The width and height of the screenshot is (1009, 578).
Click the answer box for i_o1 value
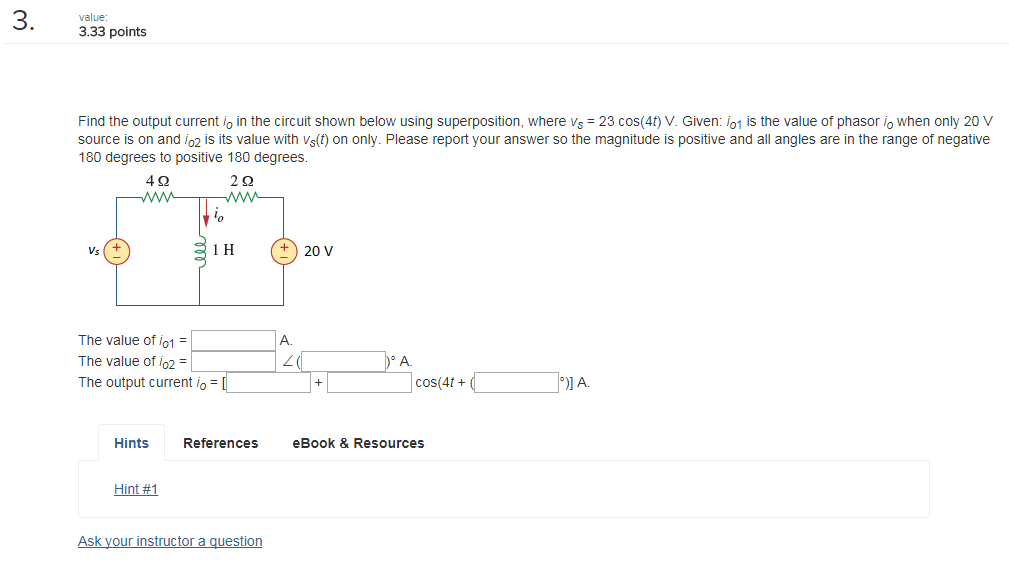coord(235,340)
